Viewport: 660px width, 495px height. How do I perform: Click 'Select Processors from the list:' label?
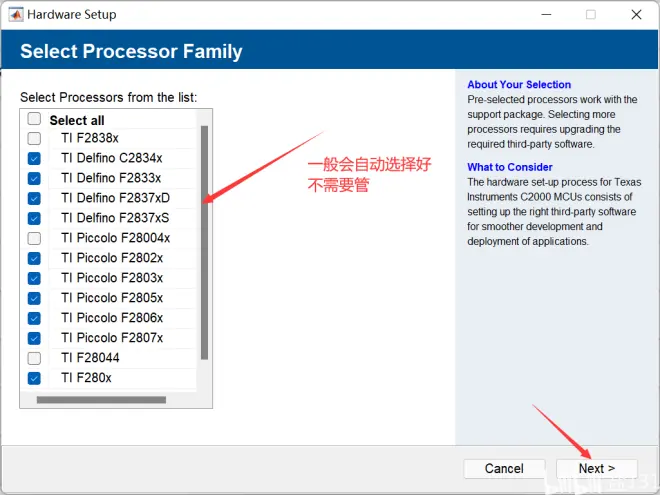109,97
